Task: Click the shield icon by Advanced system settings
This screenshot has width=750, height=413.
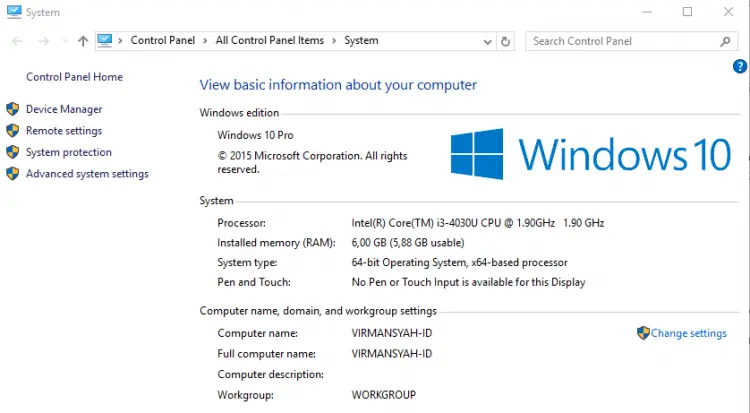Action: tap(13, 173)
